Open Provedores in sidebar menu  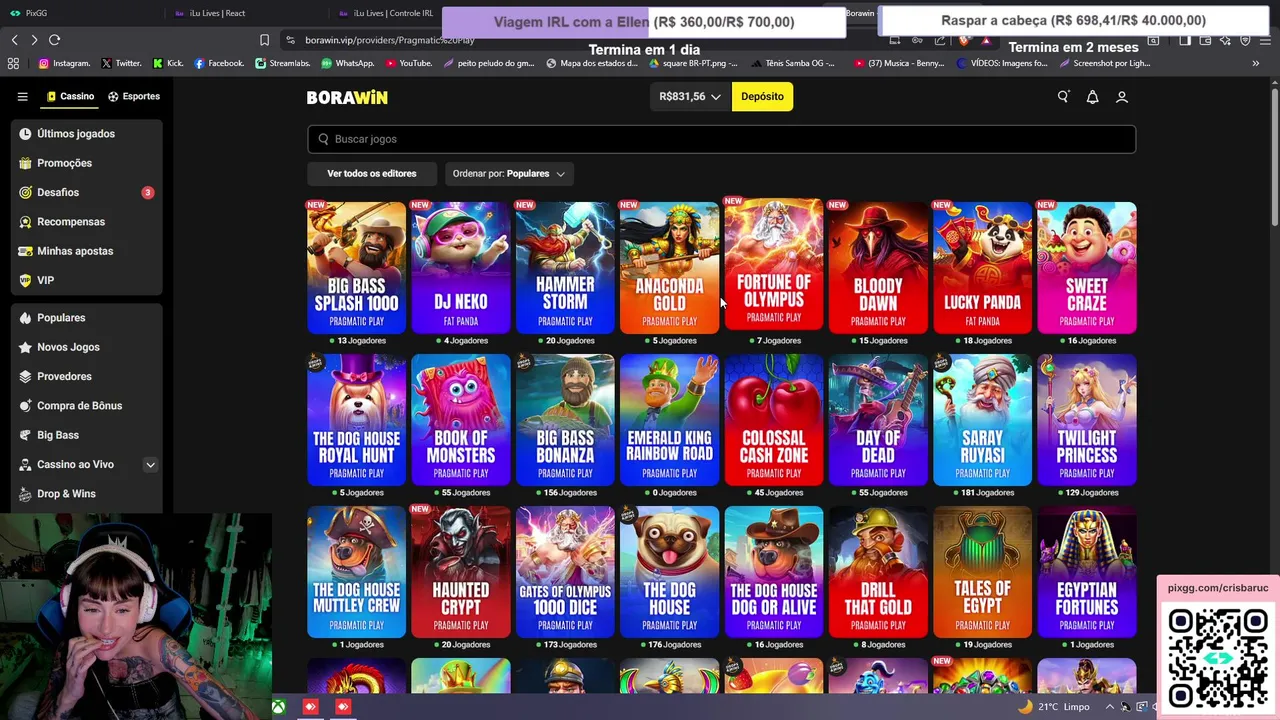[x=86, y=376]
